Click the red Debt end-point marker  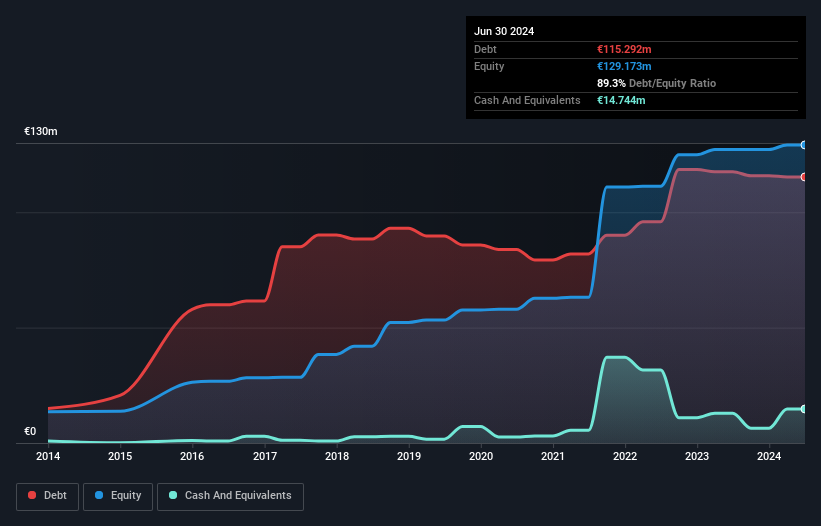coord(803,177)
